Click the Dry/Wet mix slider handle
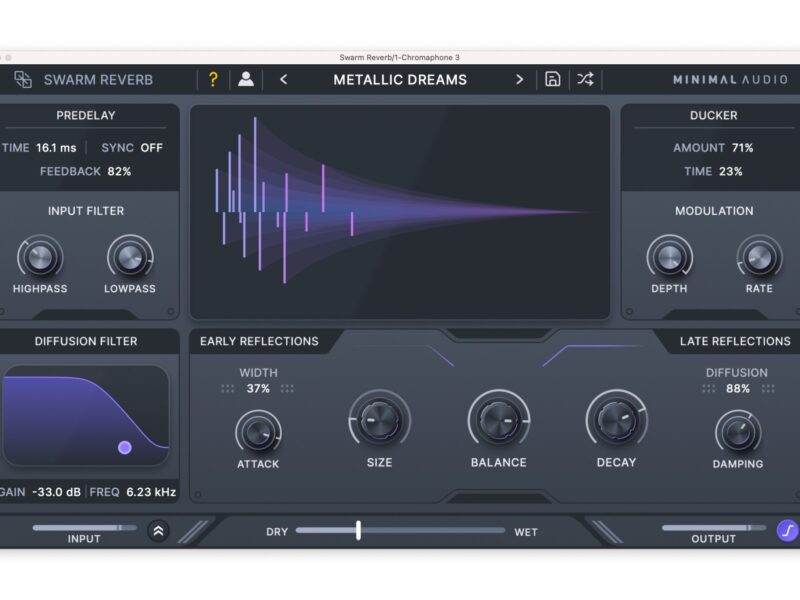800x600 pixels. (x=358, y=531)
